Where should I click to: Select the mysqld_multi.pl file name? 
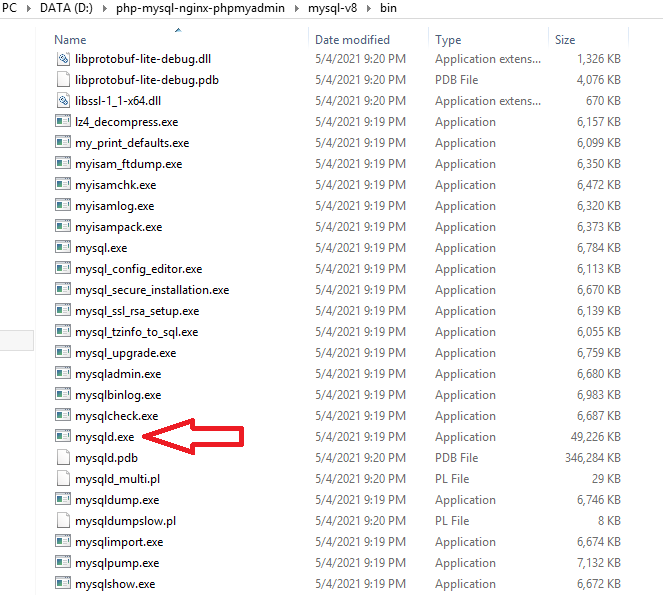click(118, 479)
